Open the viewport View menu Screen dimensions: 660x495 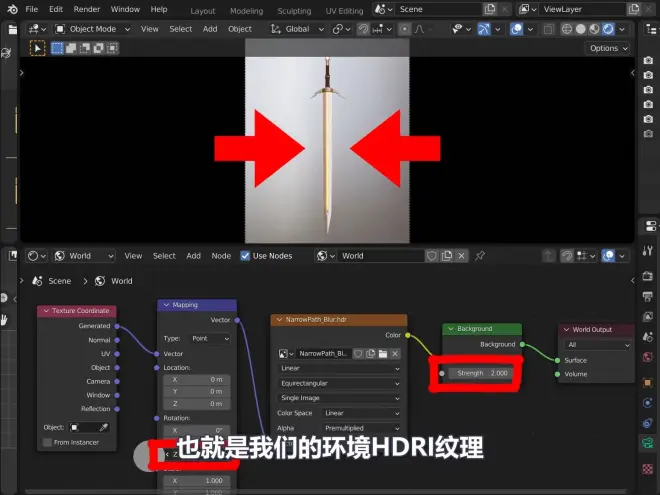pyautogui.click(x=149, y=29)
